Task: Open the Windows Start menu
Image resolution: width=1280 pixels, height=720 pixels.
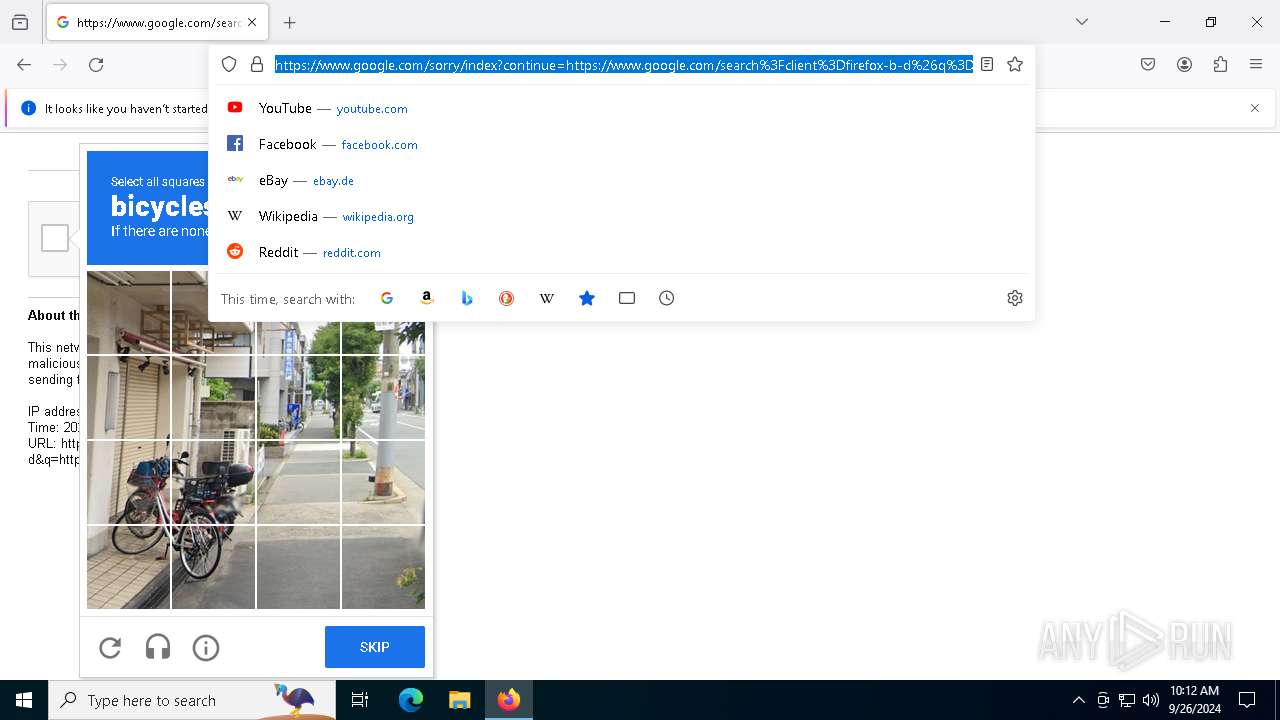Action: pyautogui.click(x=24, y=700)
